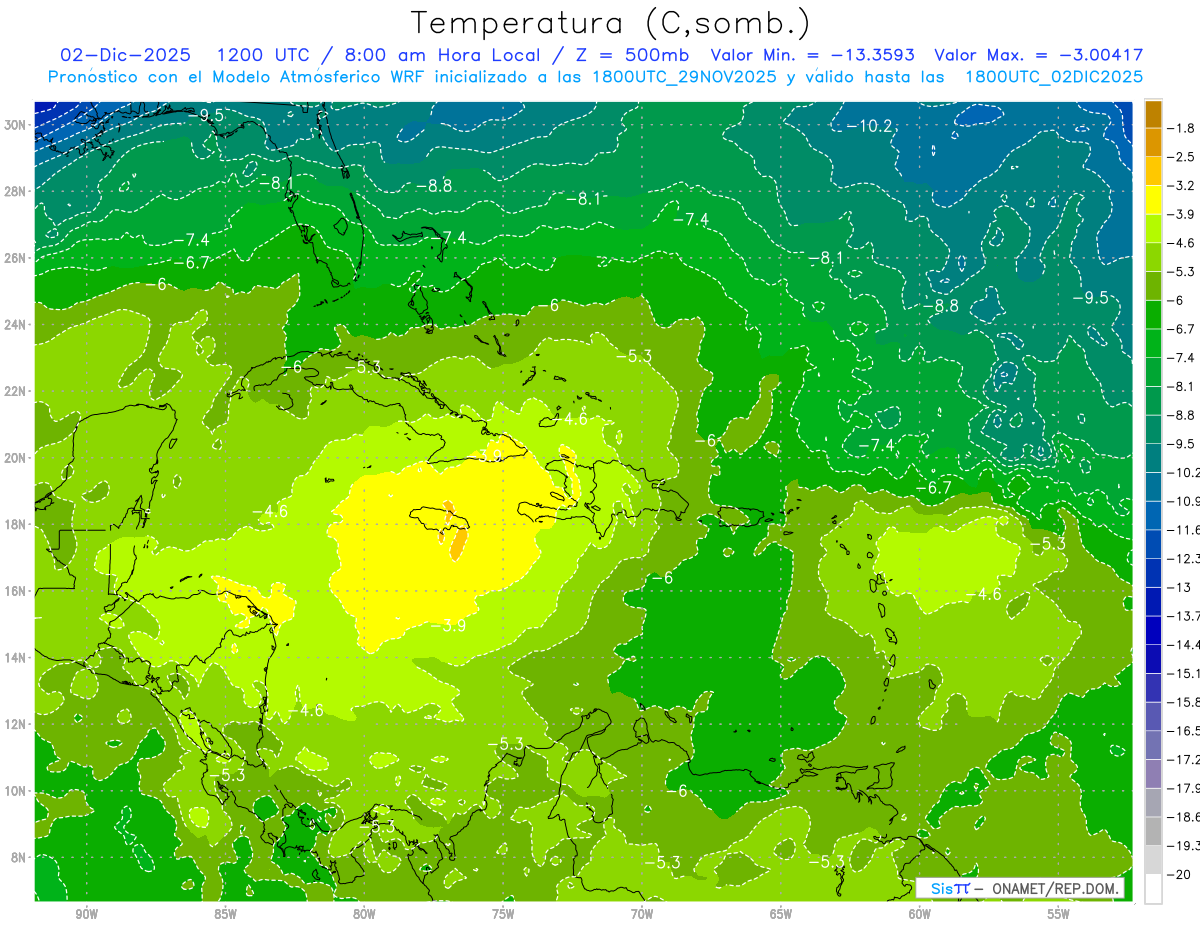Select the 70W longitude axis label
This screenshot has height=927, width=1200.
[x=642, y=914]
